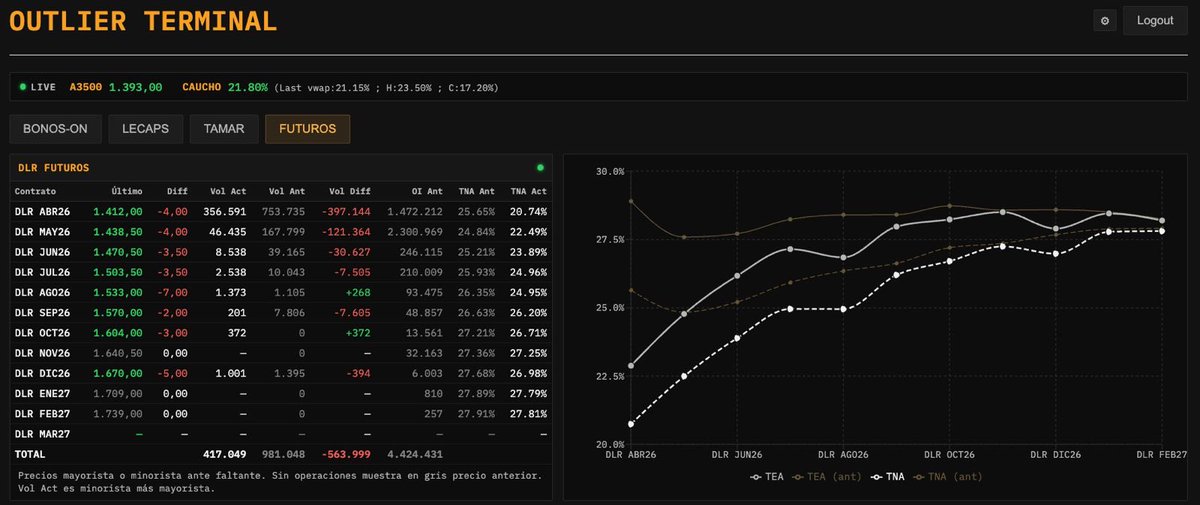Click the last price 1.412,00
The image size is (1200, 505).
point(119,212)
